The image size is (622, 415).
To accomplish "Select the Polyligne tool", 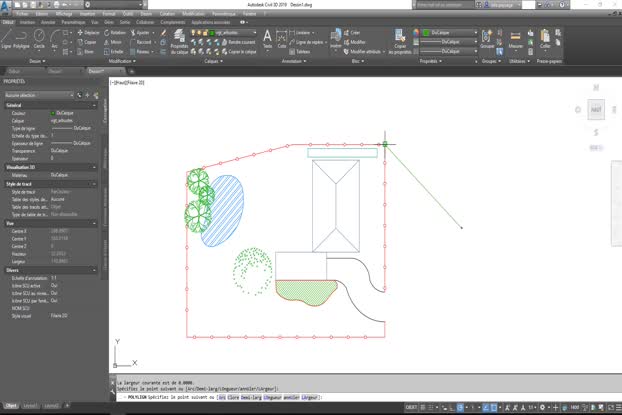I will [x=21, y=38].
